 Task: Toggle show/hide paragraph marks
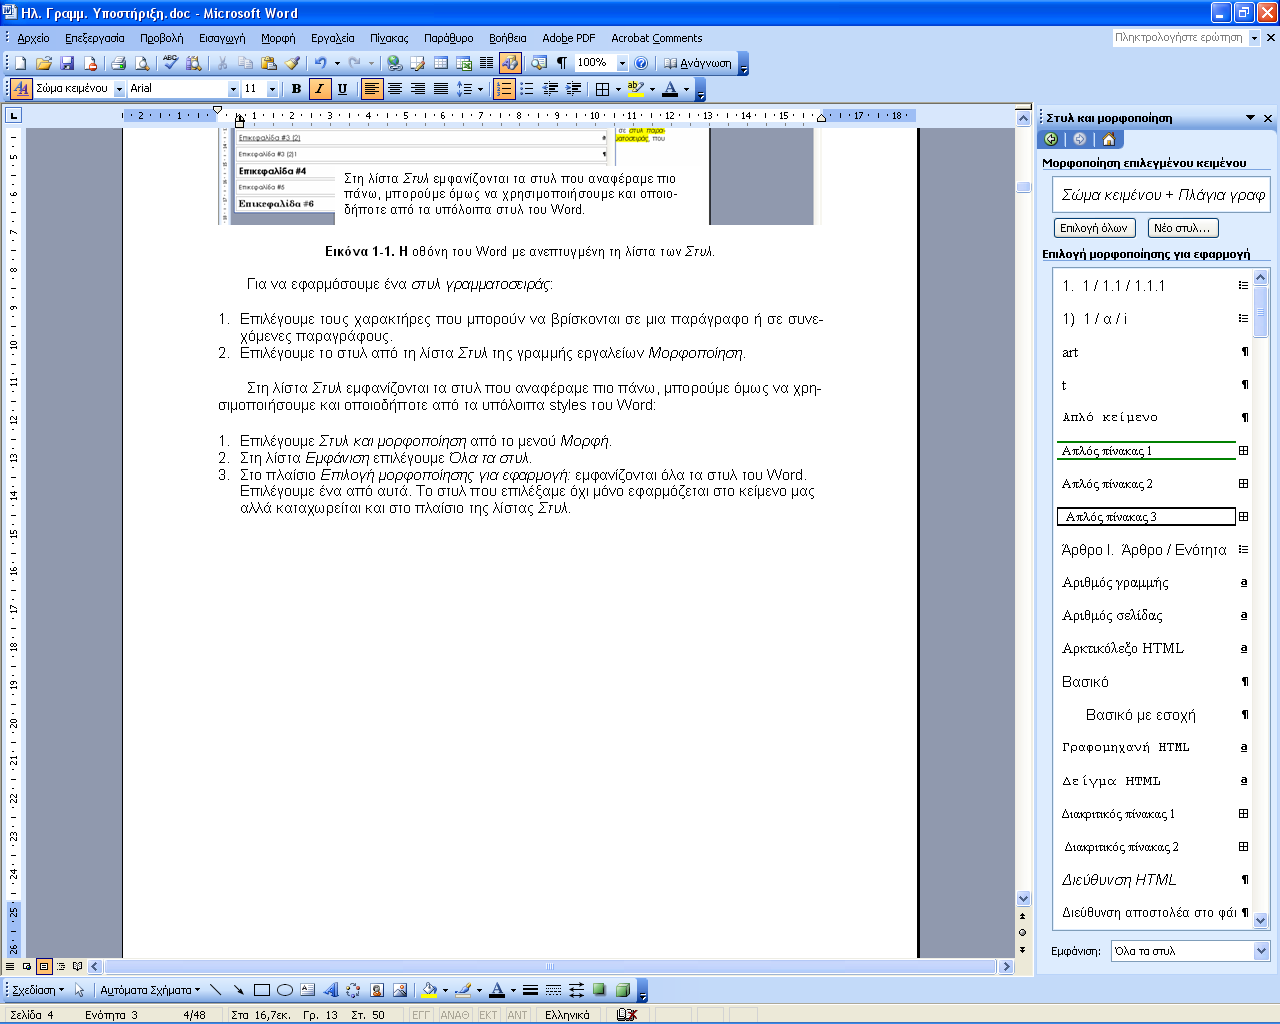(562, 63)
